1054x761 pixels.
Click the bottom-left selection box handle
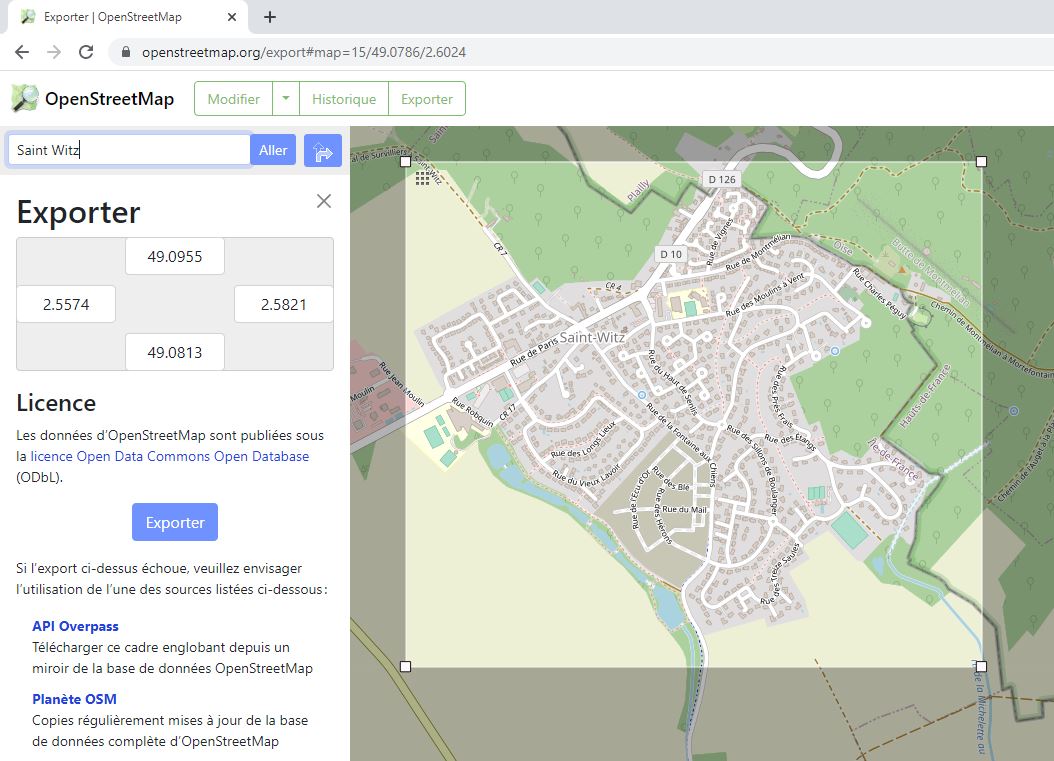405,666
